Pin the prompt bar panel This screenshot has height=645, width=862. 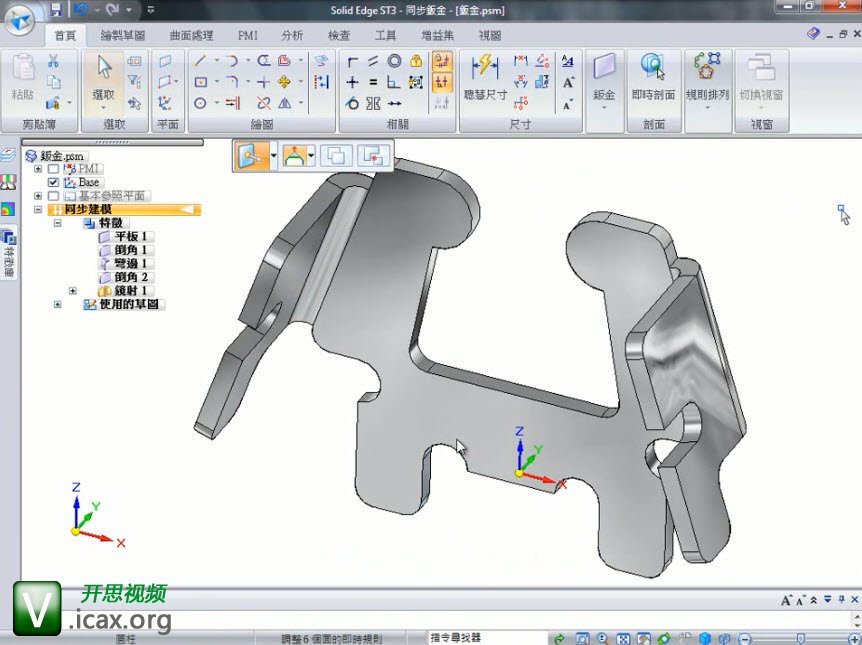(841, 599)
